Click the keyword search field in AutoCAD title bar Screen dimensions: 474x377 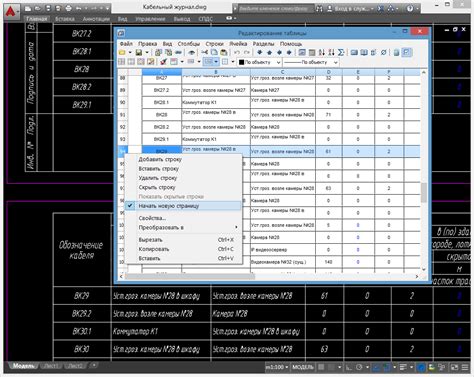tap(275, 9)
